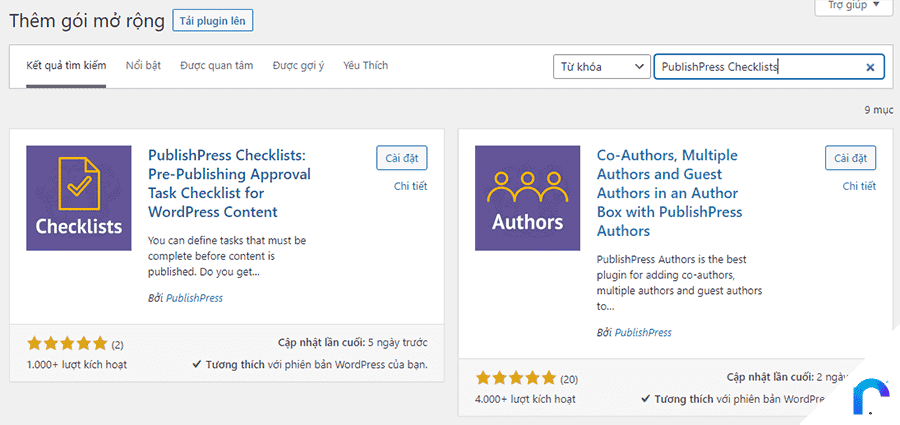Switch to the Nổi bật tab
This screenshot has width=900, height=425.
pos(143,65)
